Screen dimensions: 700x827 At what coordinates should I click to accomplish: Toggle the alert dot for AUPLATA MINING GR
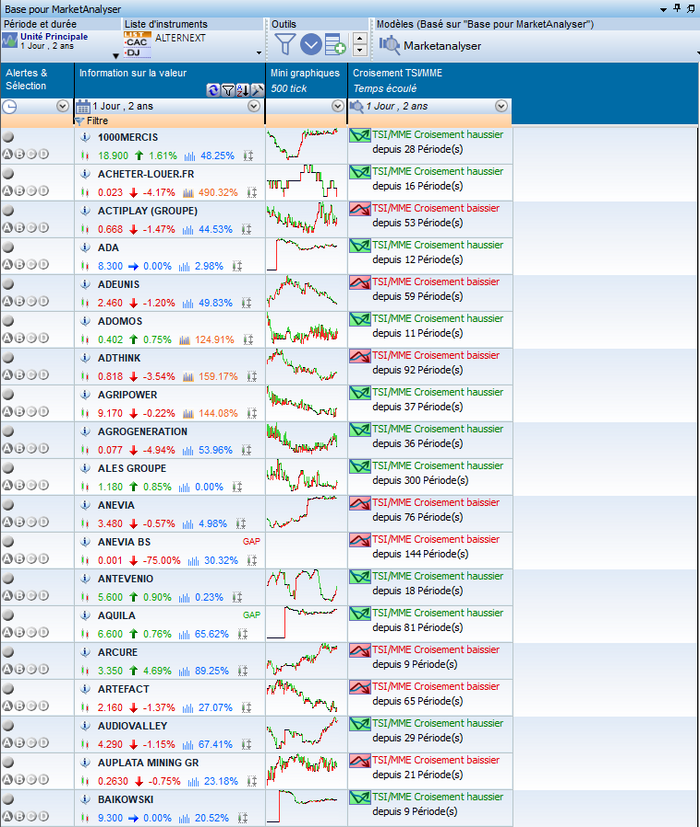tap(7, 762)
